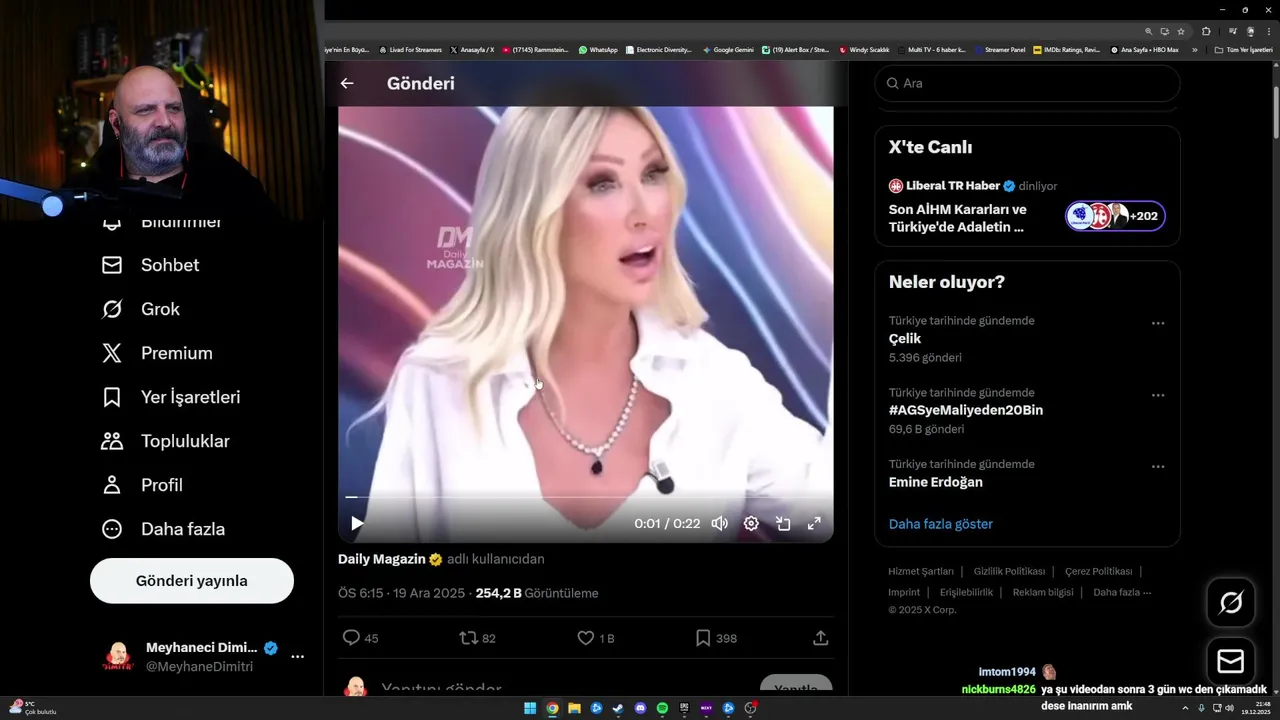Go to Premium in the sidebar
The height and width of the screenshot is (720, 1280).
pos(157,353)
